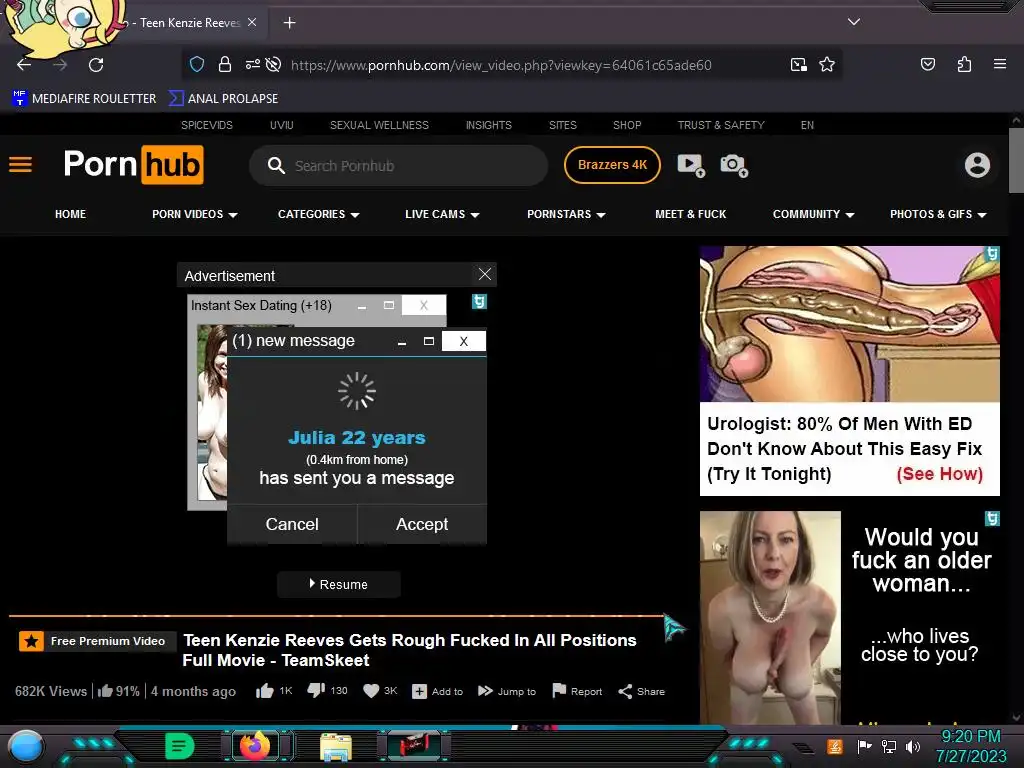Click the Jump to icon
Viewport: 1024px width, 768px height.
point(485,691)
